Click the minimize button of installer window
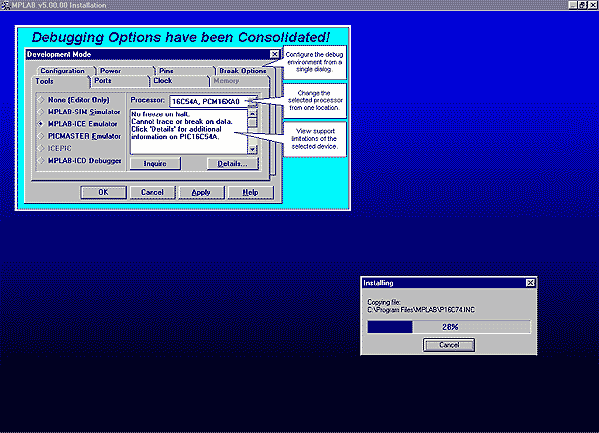The image size is (599, 433). coord(573,5)
